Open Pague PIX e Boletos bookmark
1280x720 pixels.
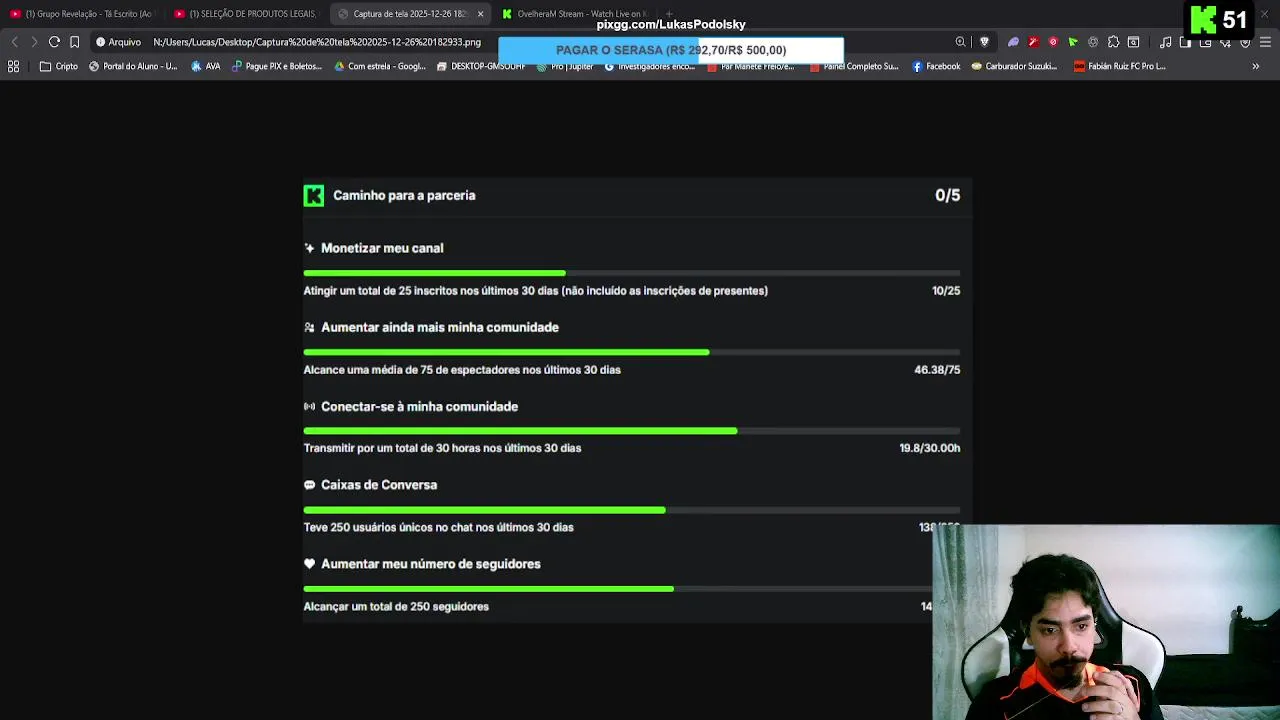coord(277,66)
